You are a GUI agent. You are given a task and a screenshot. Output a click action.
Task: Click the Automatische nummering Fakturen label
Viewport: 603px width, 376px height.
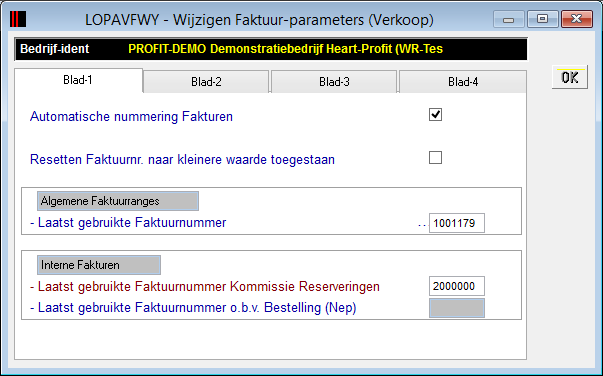point(132,116)
